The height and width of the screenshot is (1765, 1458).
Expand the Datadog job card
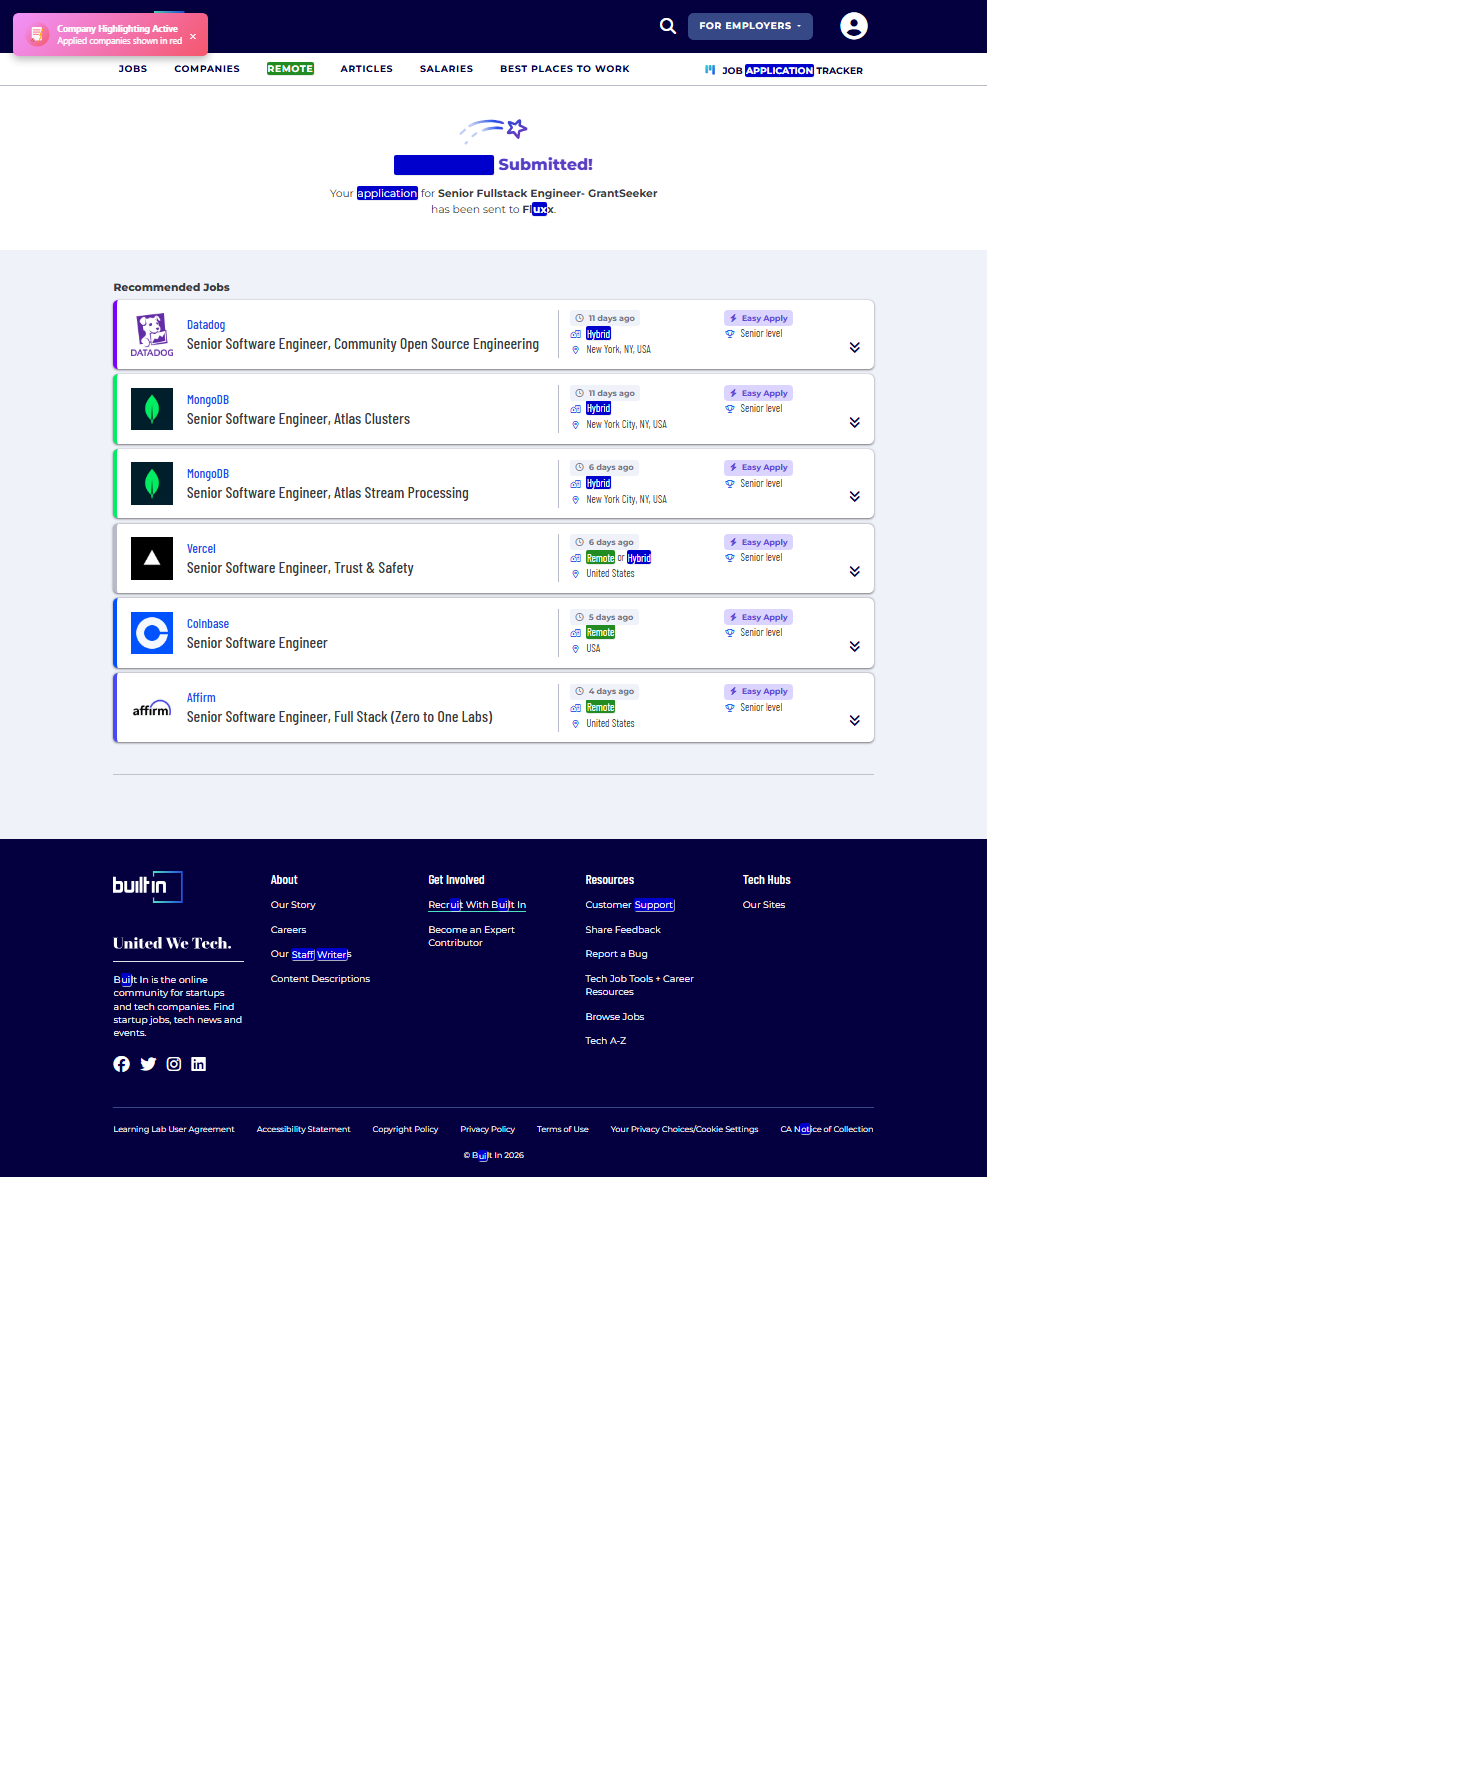pos(854,348)
